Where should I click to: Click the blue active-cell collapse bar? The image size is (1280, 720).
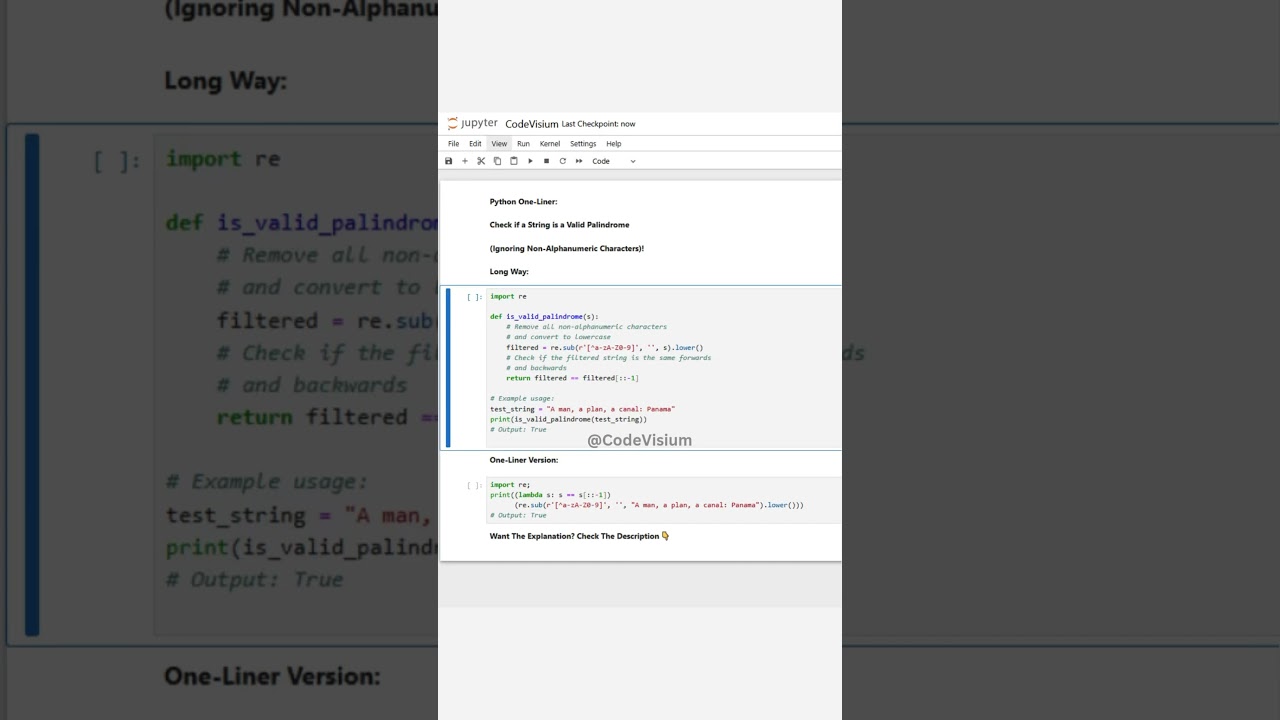[x=448, y=367]
